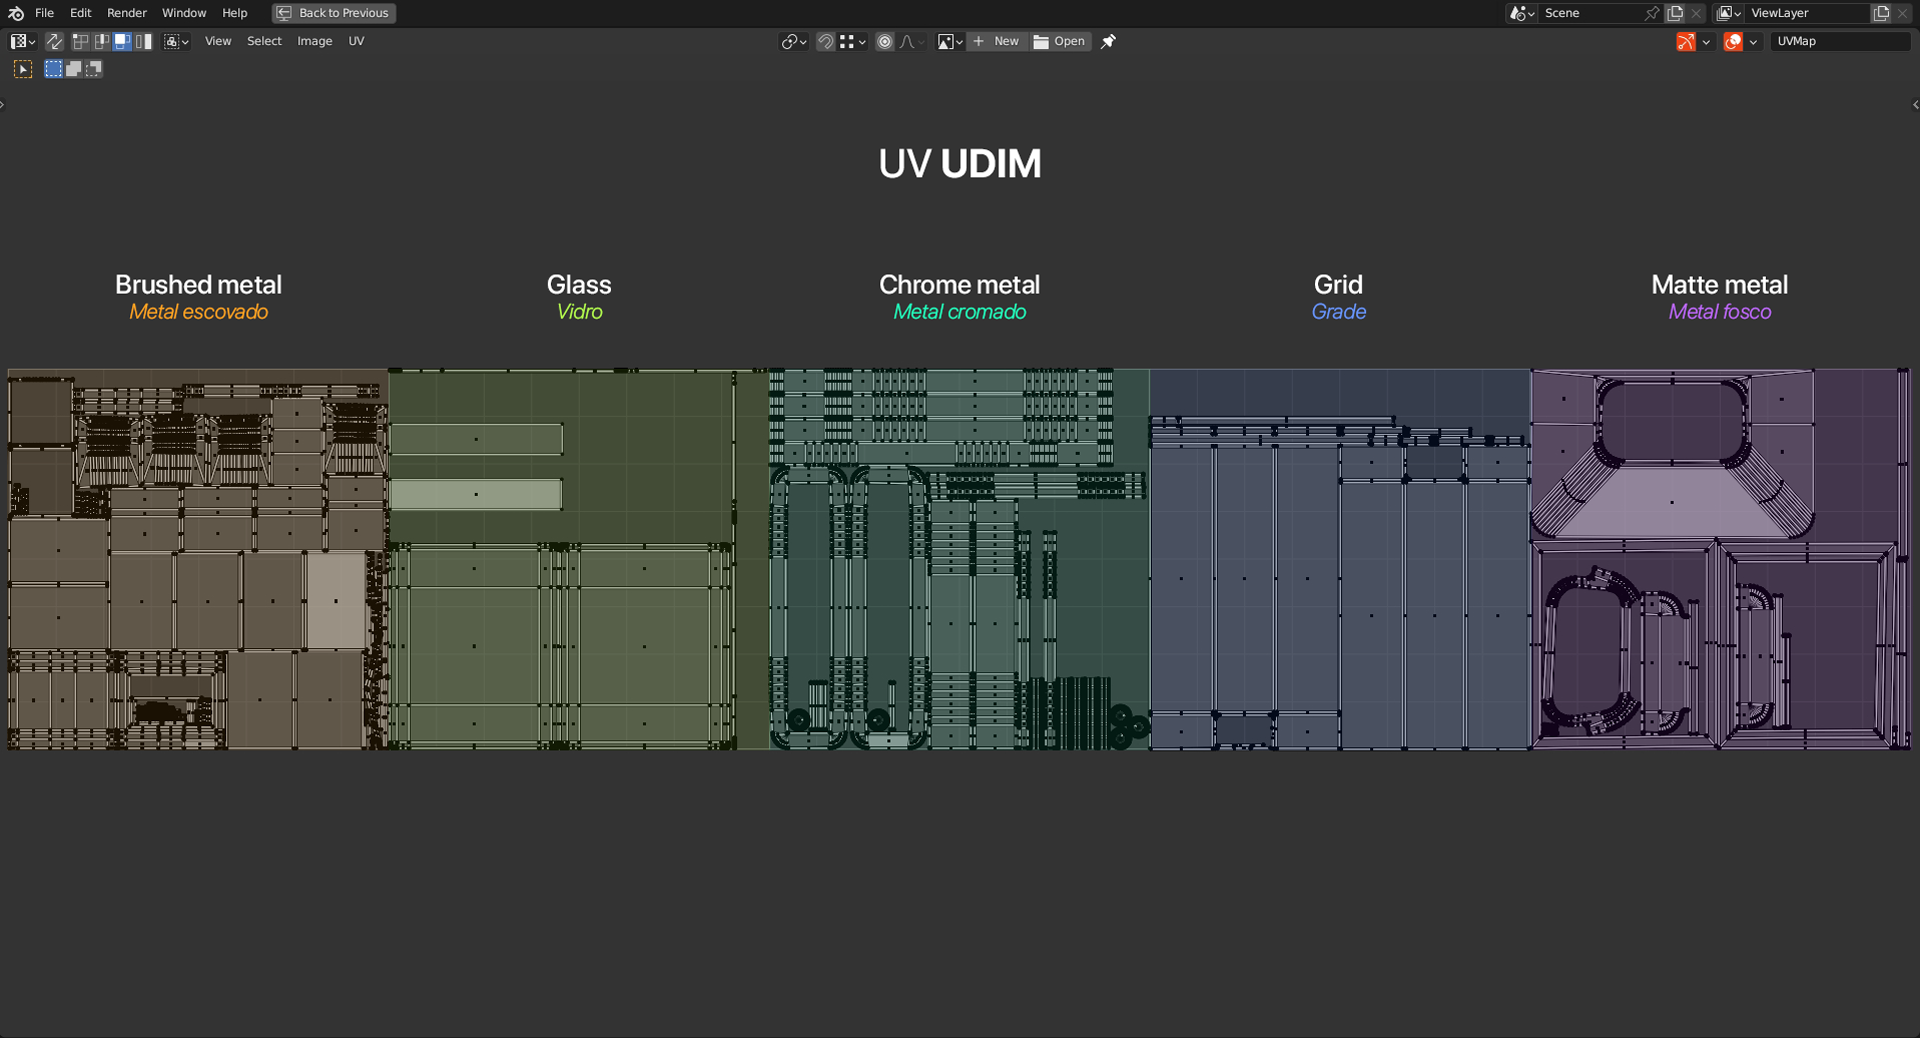Click Back to Previous button

pyautogui.click(x=334, y=13)
